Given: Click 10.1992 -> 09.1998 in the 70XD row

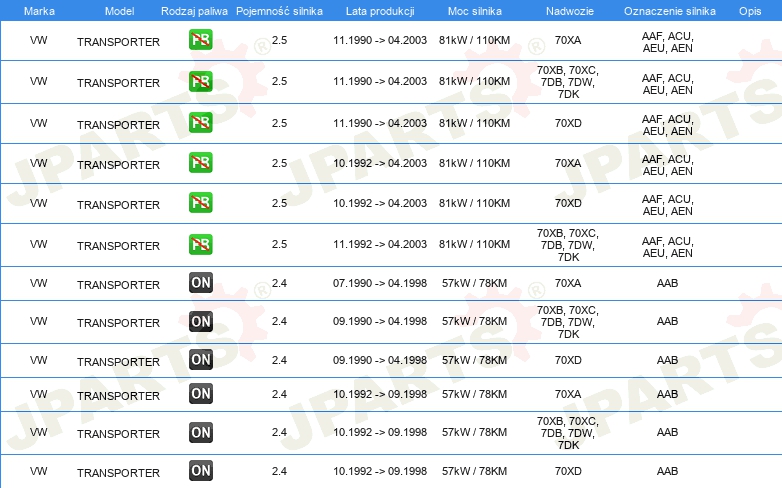Looking at the screenshot, I should click(380, 471).
